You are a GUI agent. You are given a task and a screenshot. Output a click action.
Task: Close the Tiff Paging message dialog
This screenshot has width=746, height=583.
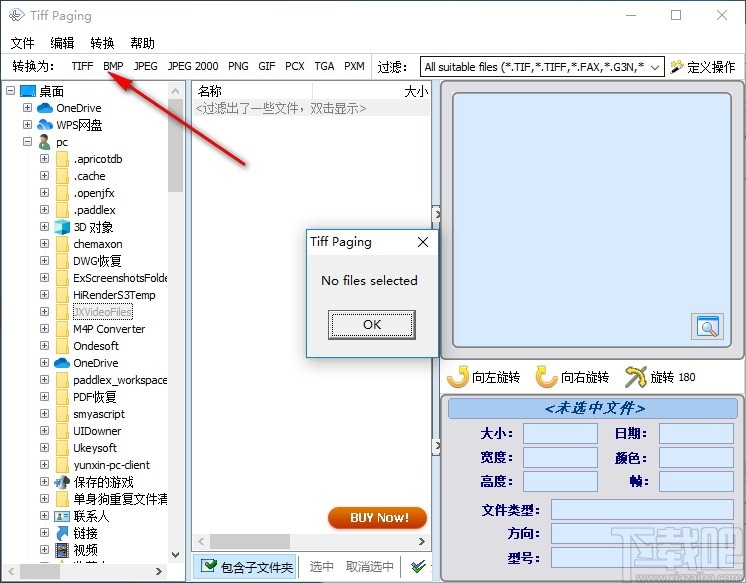[422, 242]
